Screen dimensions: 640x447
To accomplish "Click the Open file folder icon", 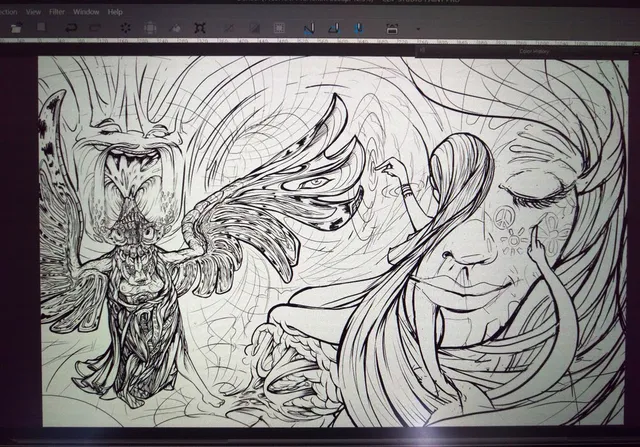I will [x=16, y=28].
